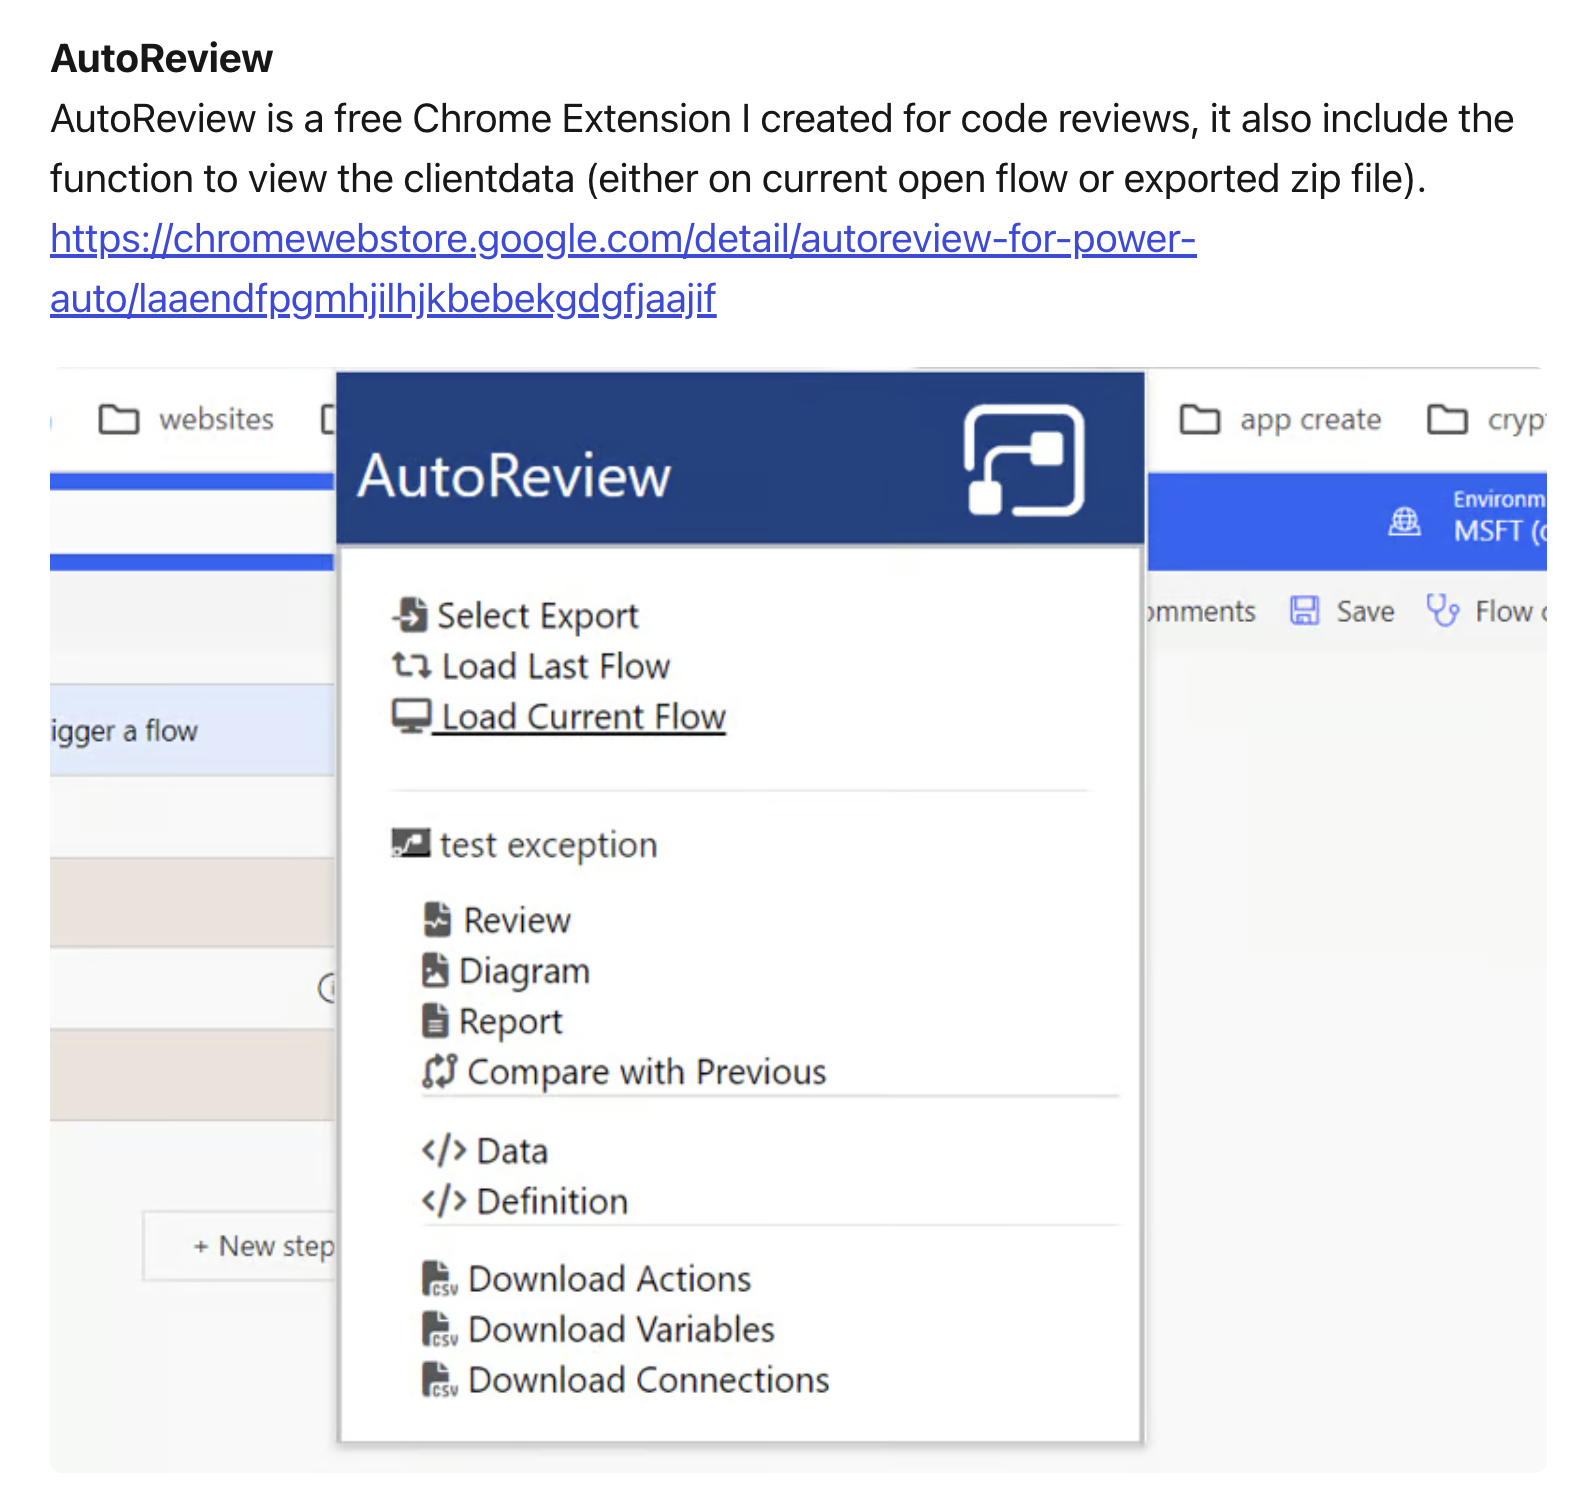Click the monitor icon for Load Current Flow
The image size is (1590, 1492).
click(411, 716)
